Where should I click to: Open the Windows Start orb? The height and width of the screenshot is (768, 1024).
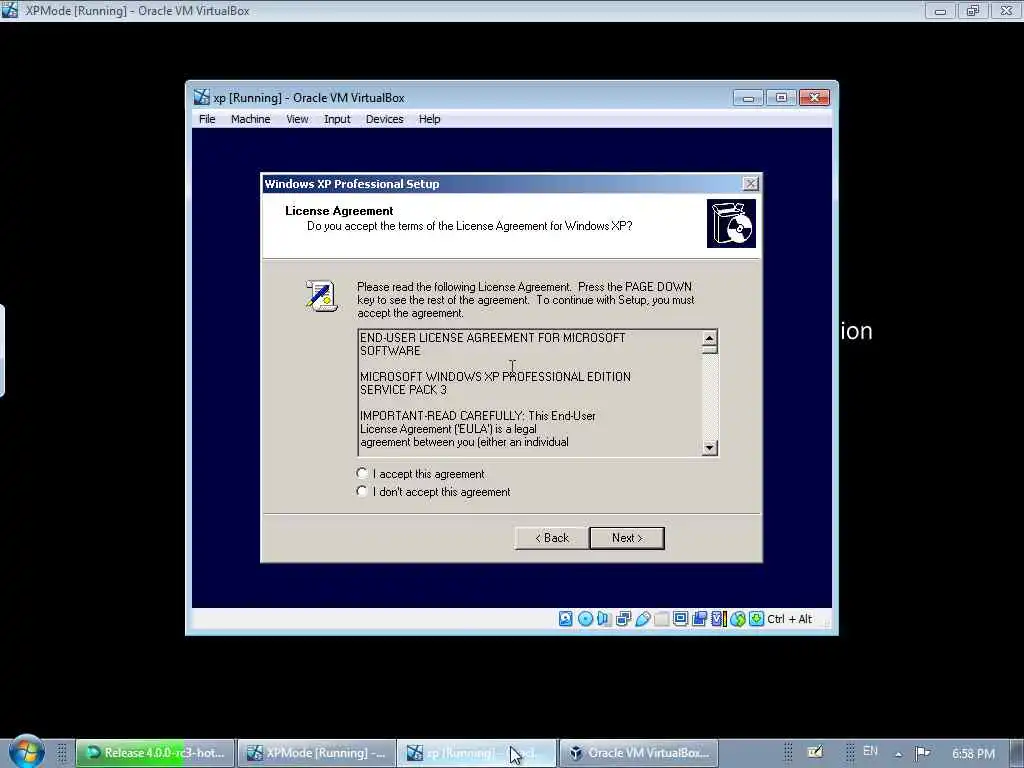(25, 751)
